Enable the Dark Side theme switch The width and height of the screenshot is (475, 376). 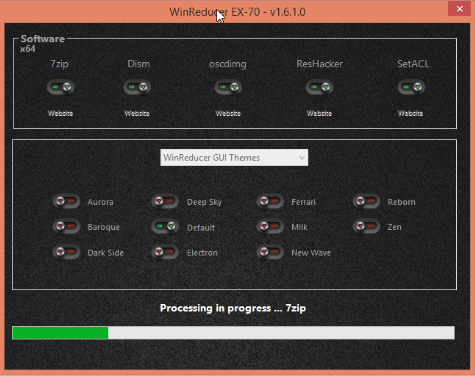(66, 252)
